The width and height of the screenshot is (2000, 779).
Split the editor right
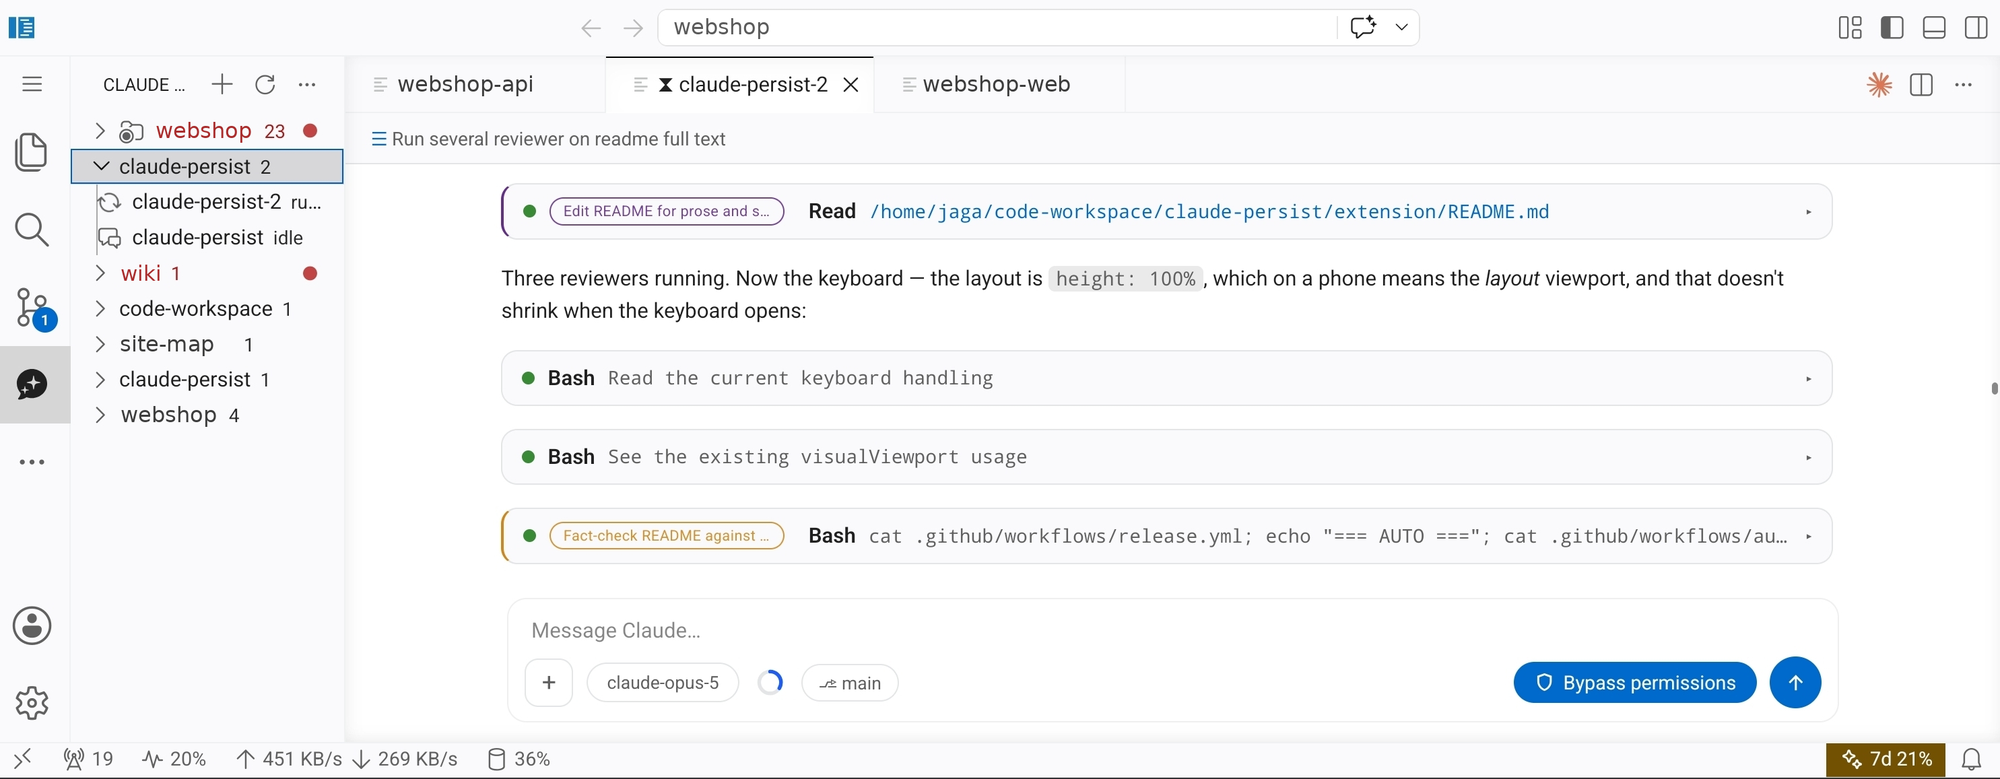coord(1921,85)
